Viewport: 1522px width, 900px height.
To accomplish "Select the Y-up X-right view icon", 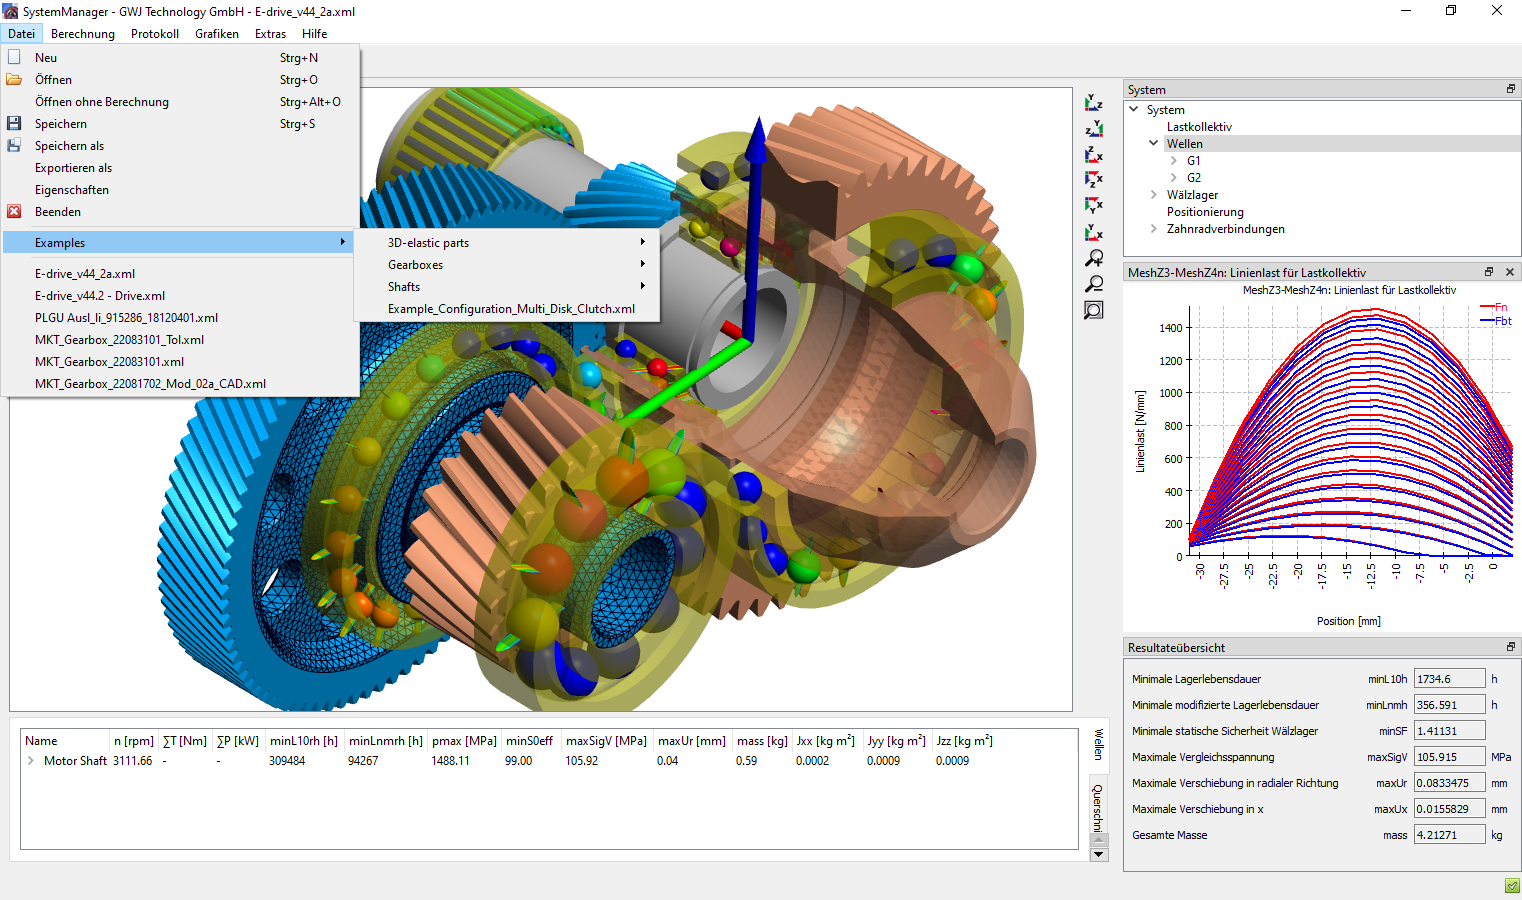I will [x=1093, y=233].
